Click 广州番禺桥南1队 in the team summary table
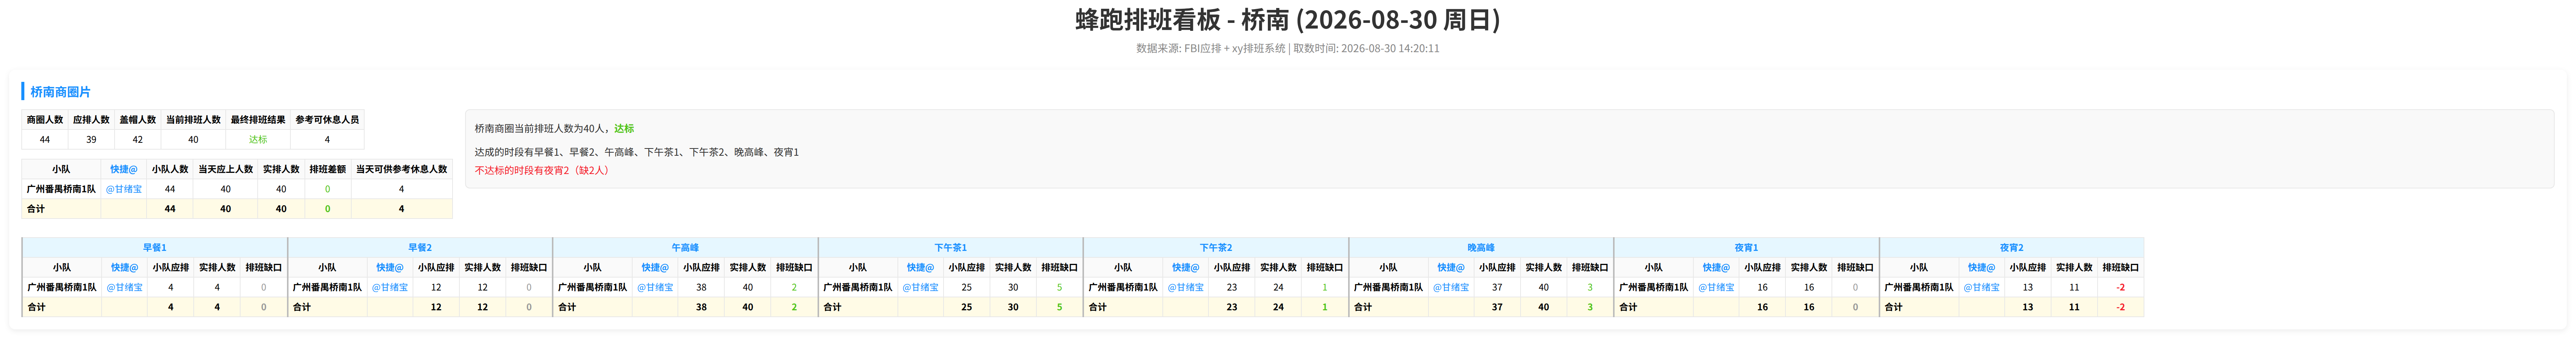 click(61, 189)
